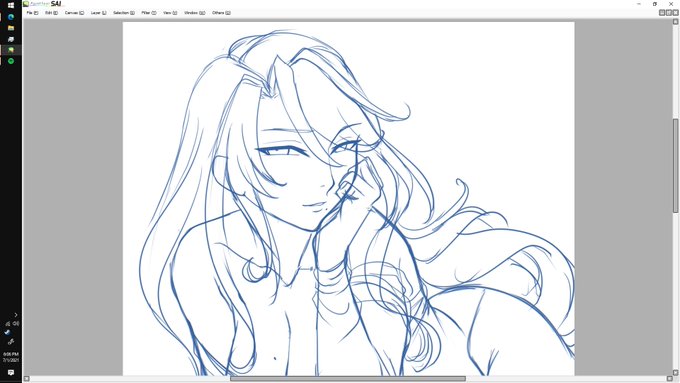This screenshot has width=680, height=383.
Task: Open the Canvas menu
Action: pos(74,13)
